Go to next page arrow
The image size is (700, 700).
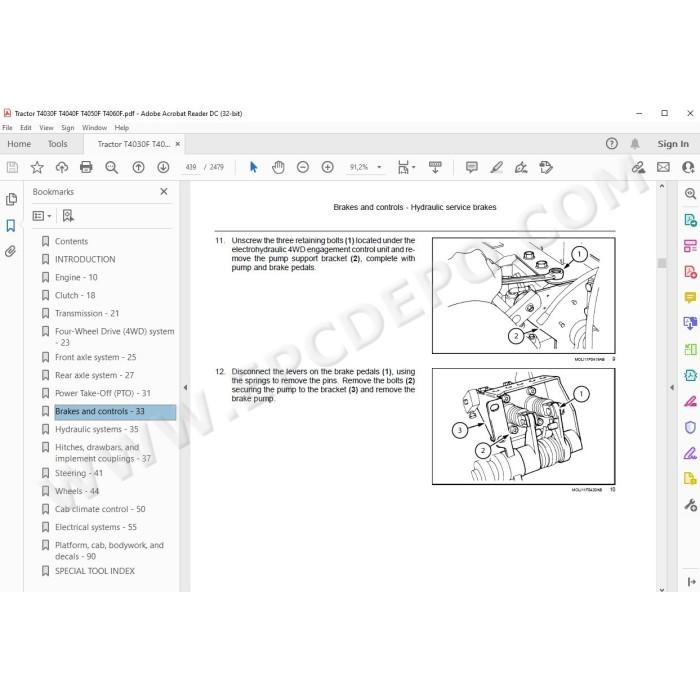[x=163, y=167]
